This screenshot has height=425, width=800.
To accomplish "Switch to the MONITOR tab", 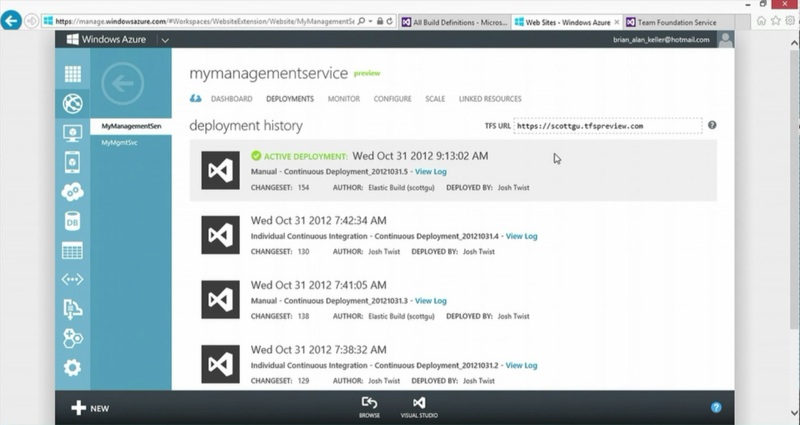I will pyautogui.click(x=344, y=98).
